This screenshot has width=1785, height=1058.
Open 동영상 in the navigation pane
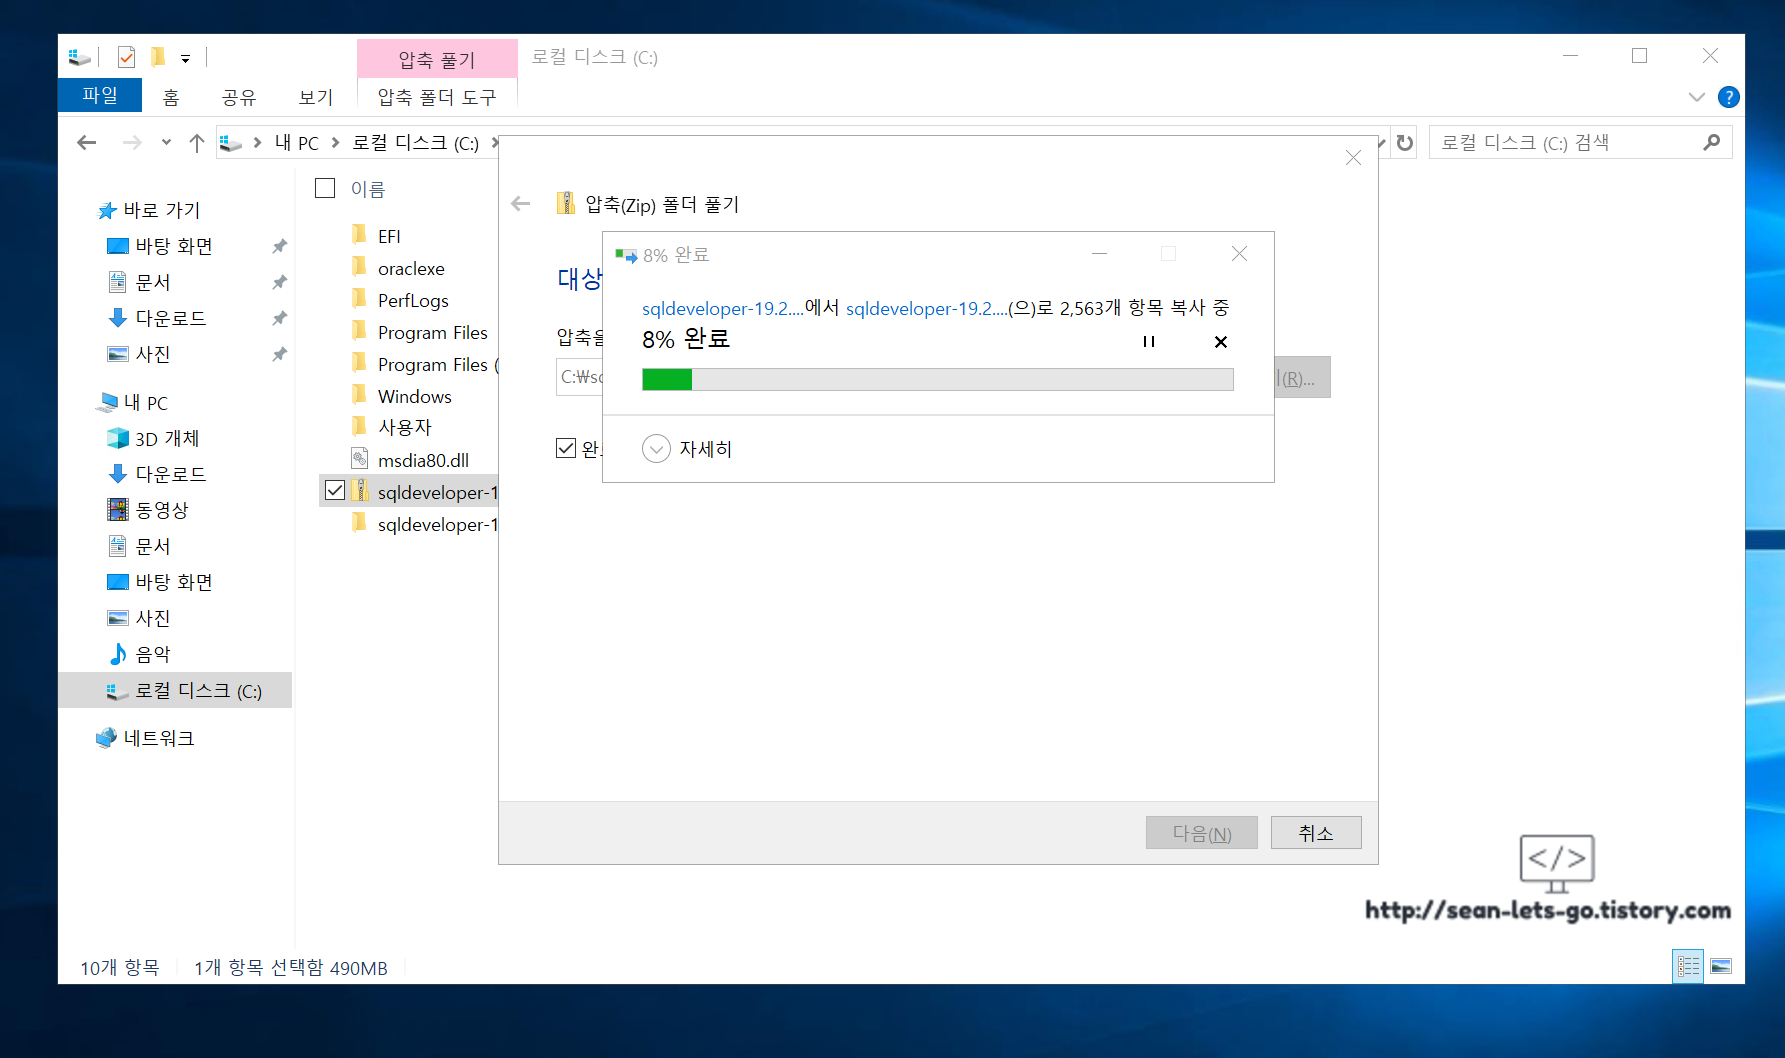pos(161,510)
